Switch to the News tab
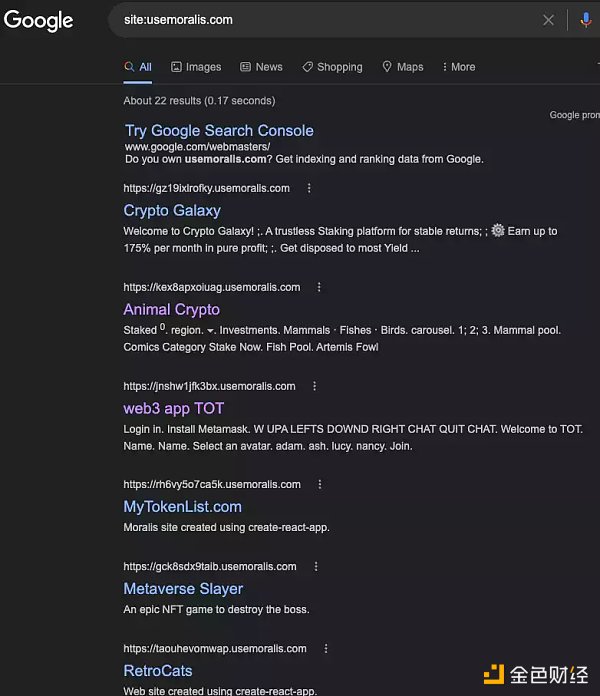Image resolution: width=600 pixels, height=696 pixels. pos(261,67)
